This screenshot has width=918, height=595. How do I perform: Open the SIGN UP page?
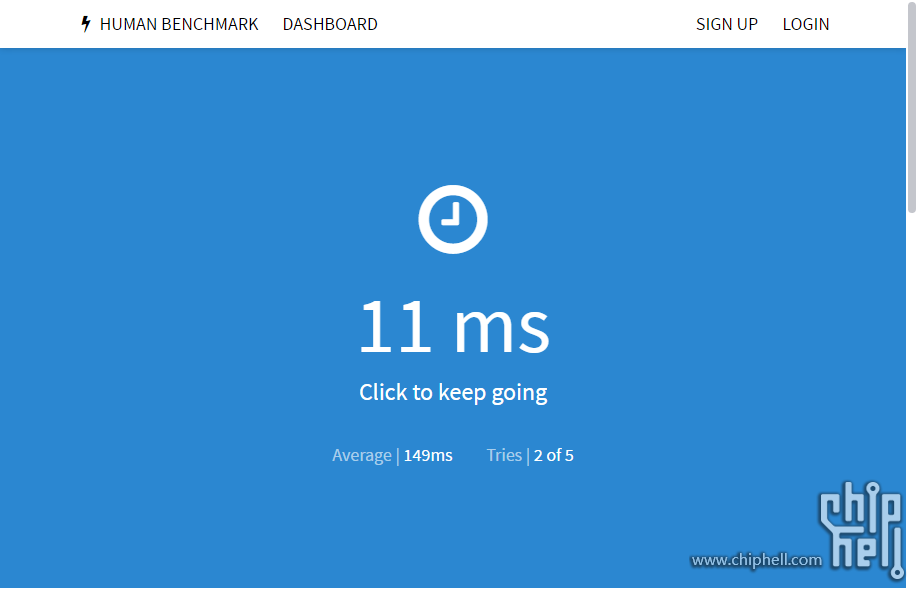[727, 24]
